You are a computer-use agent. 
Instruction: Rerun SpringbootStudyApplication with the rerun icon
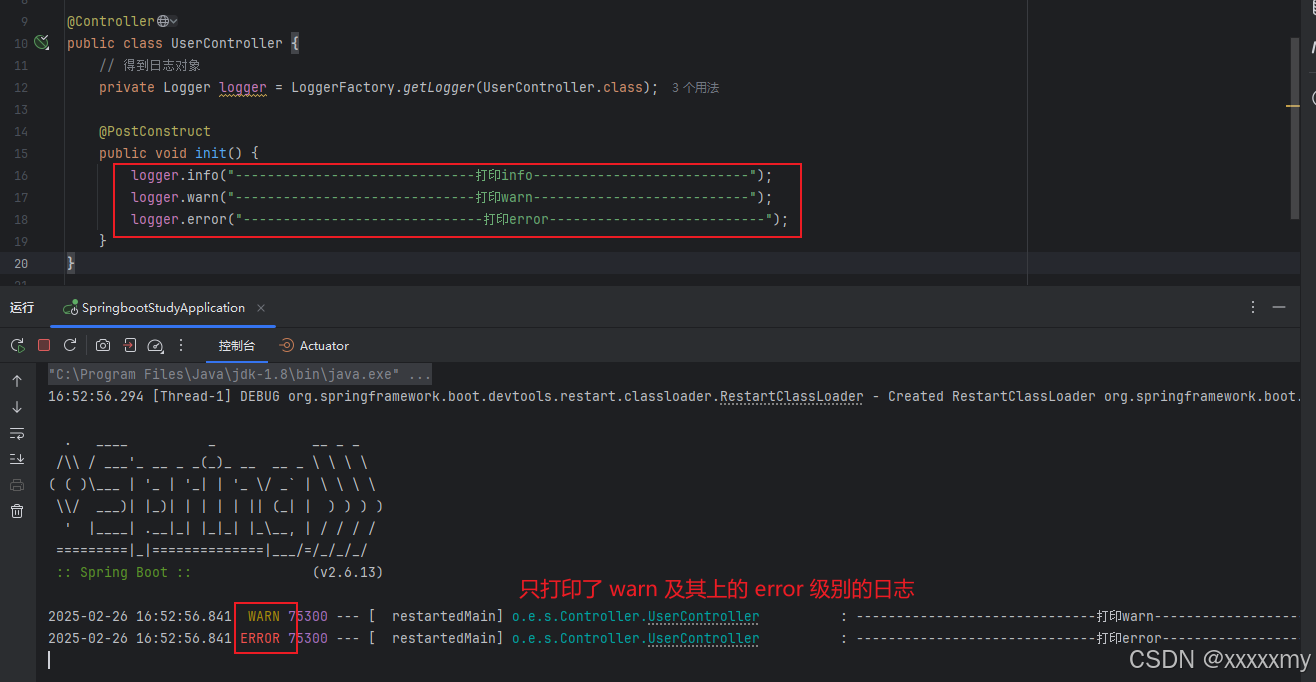click(x=18, y=345)
